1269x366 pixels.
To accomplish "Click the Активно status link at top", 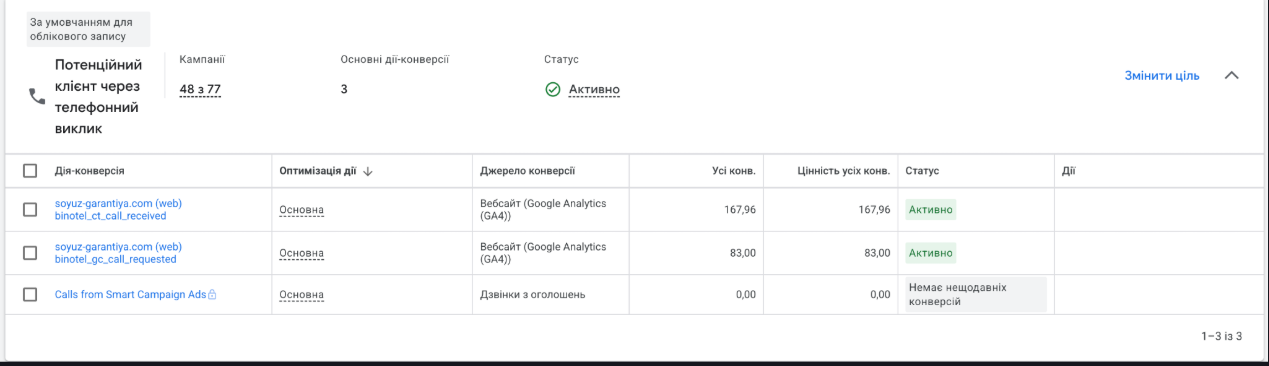I will point(594,90).
